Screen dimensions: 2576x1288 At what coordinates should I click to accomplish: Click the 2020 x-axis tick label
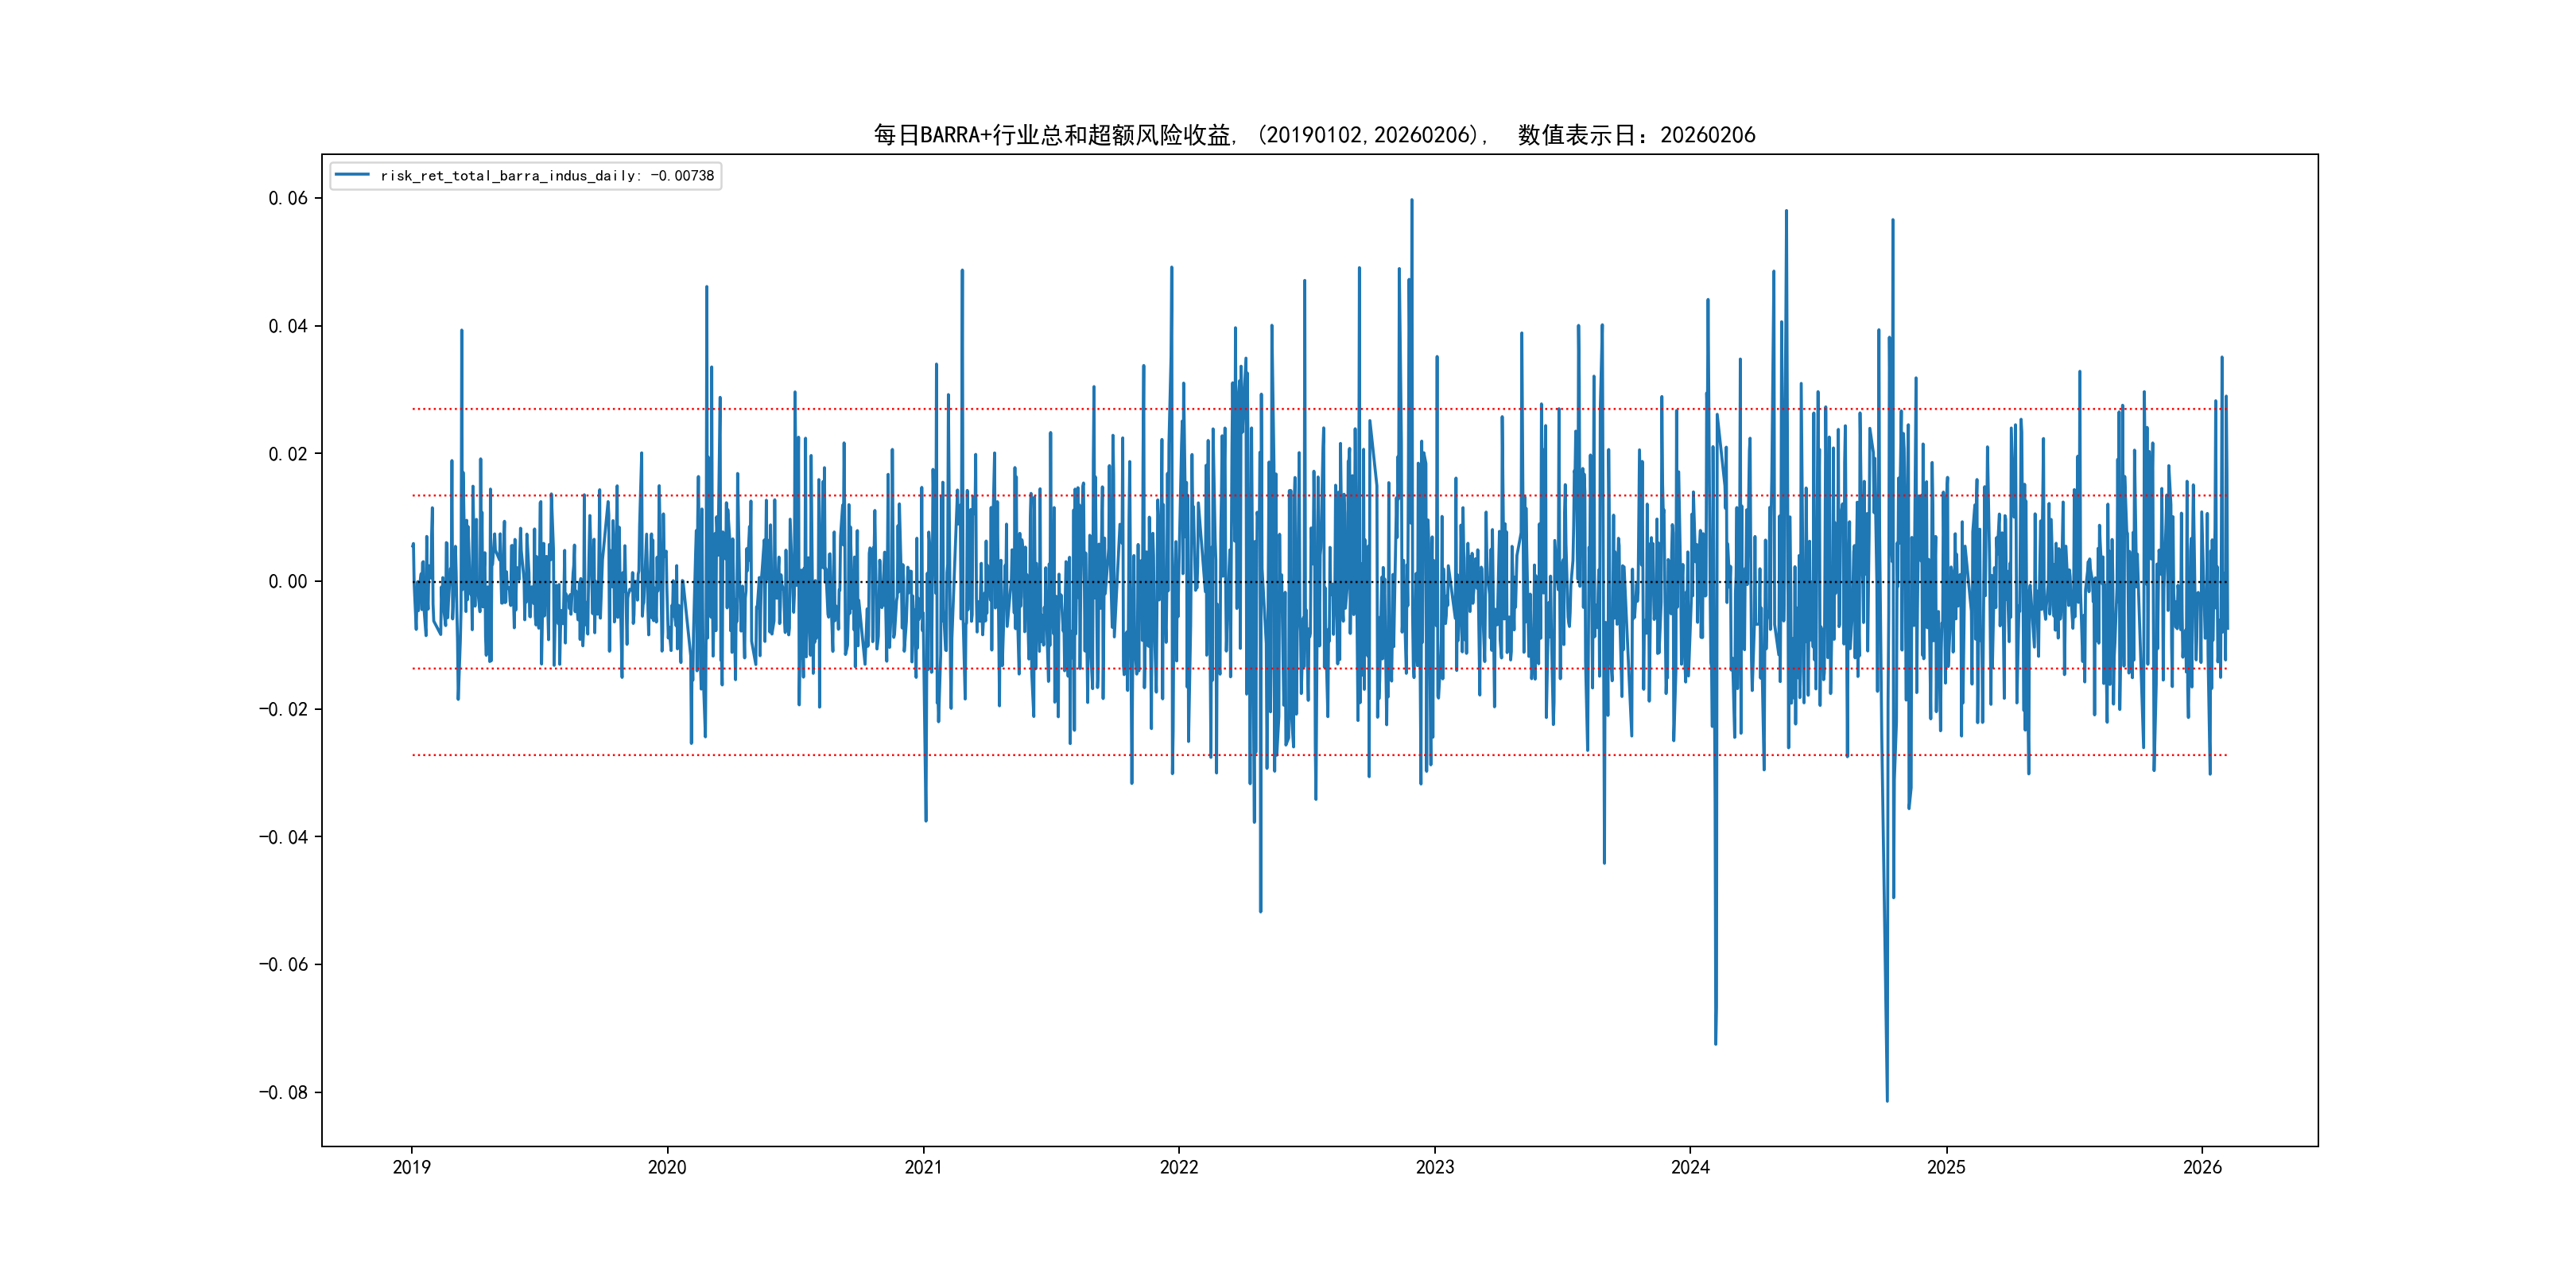click(x=667, y=1167)
